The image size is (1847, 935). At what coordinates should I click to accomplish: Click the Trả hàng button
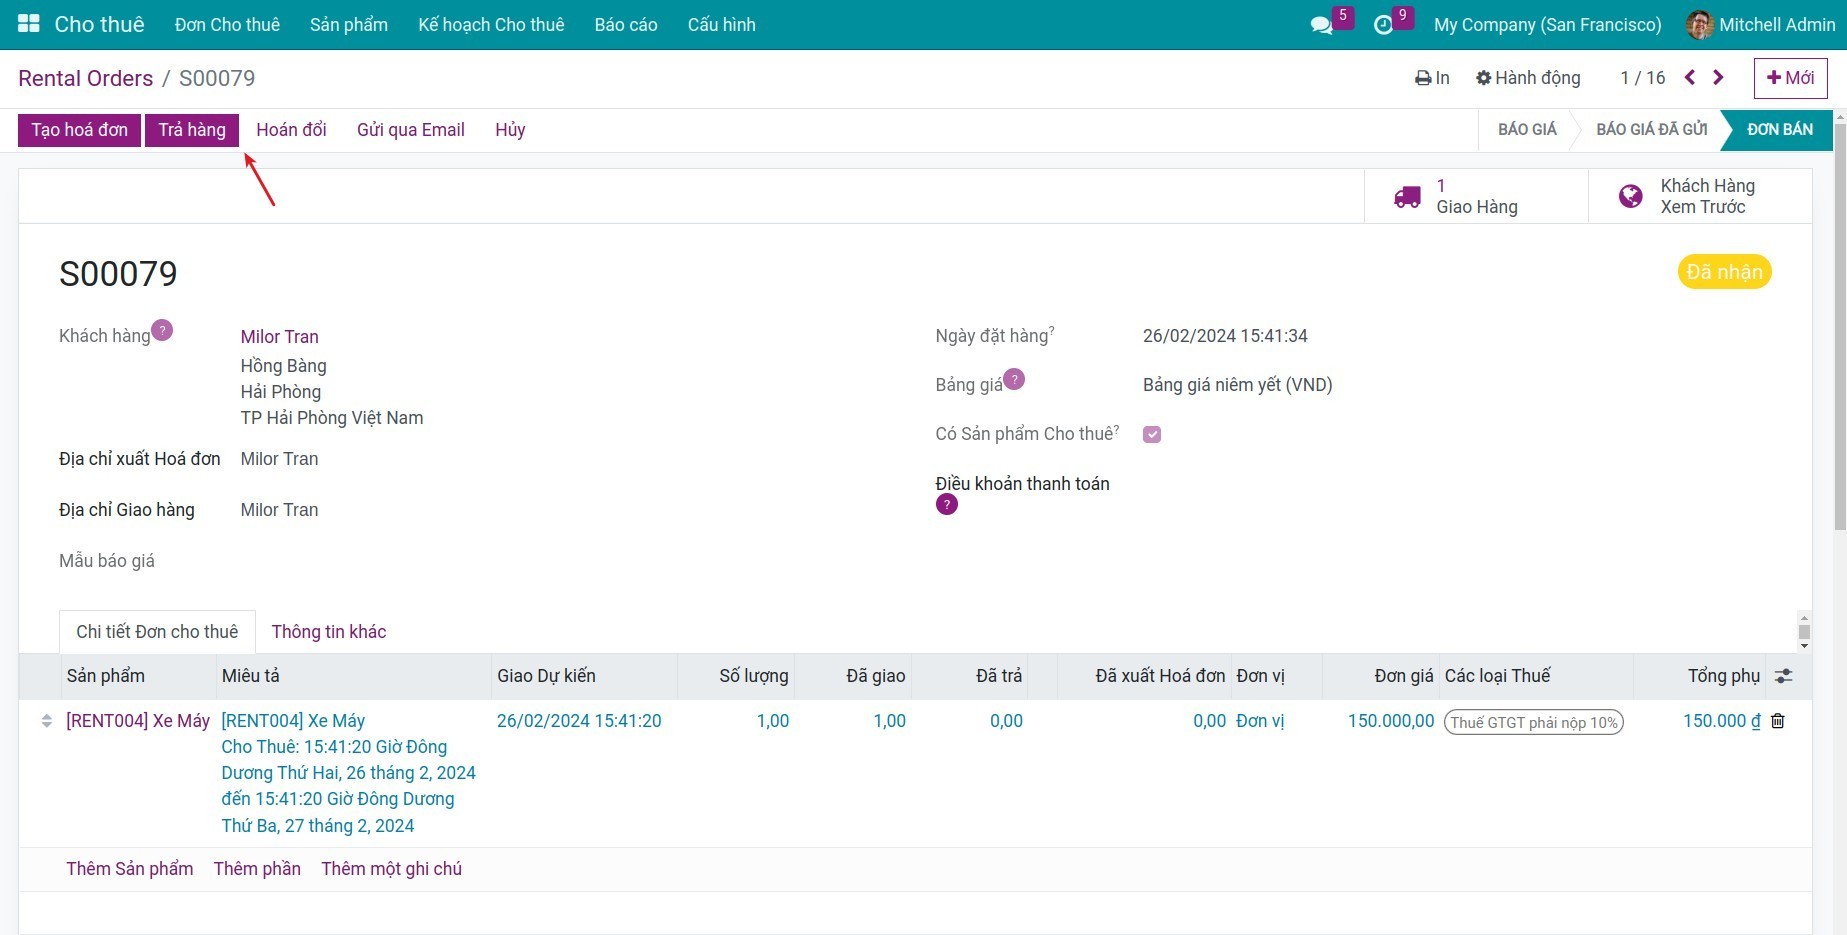click(x=192, y=130)
